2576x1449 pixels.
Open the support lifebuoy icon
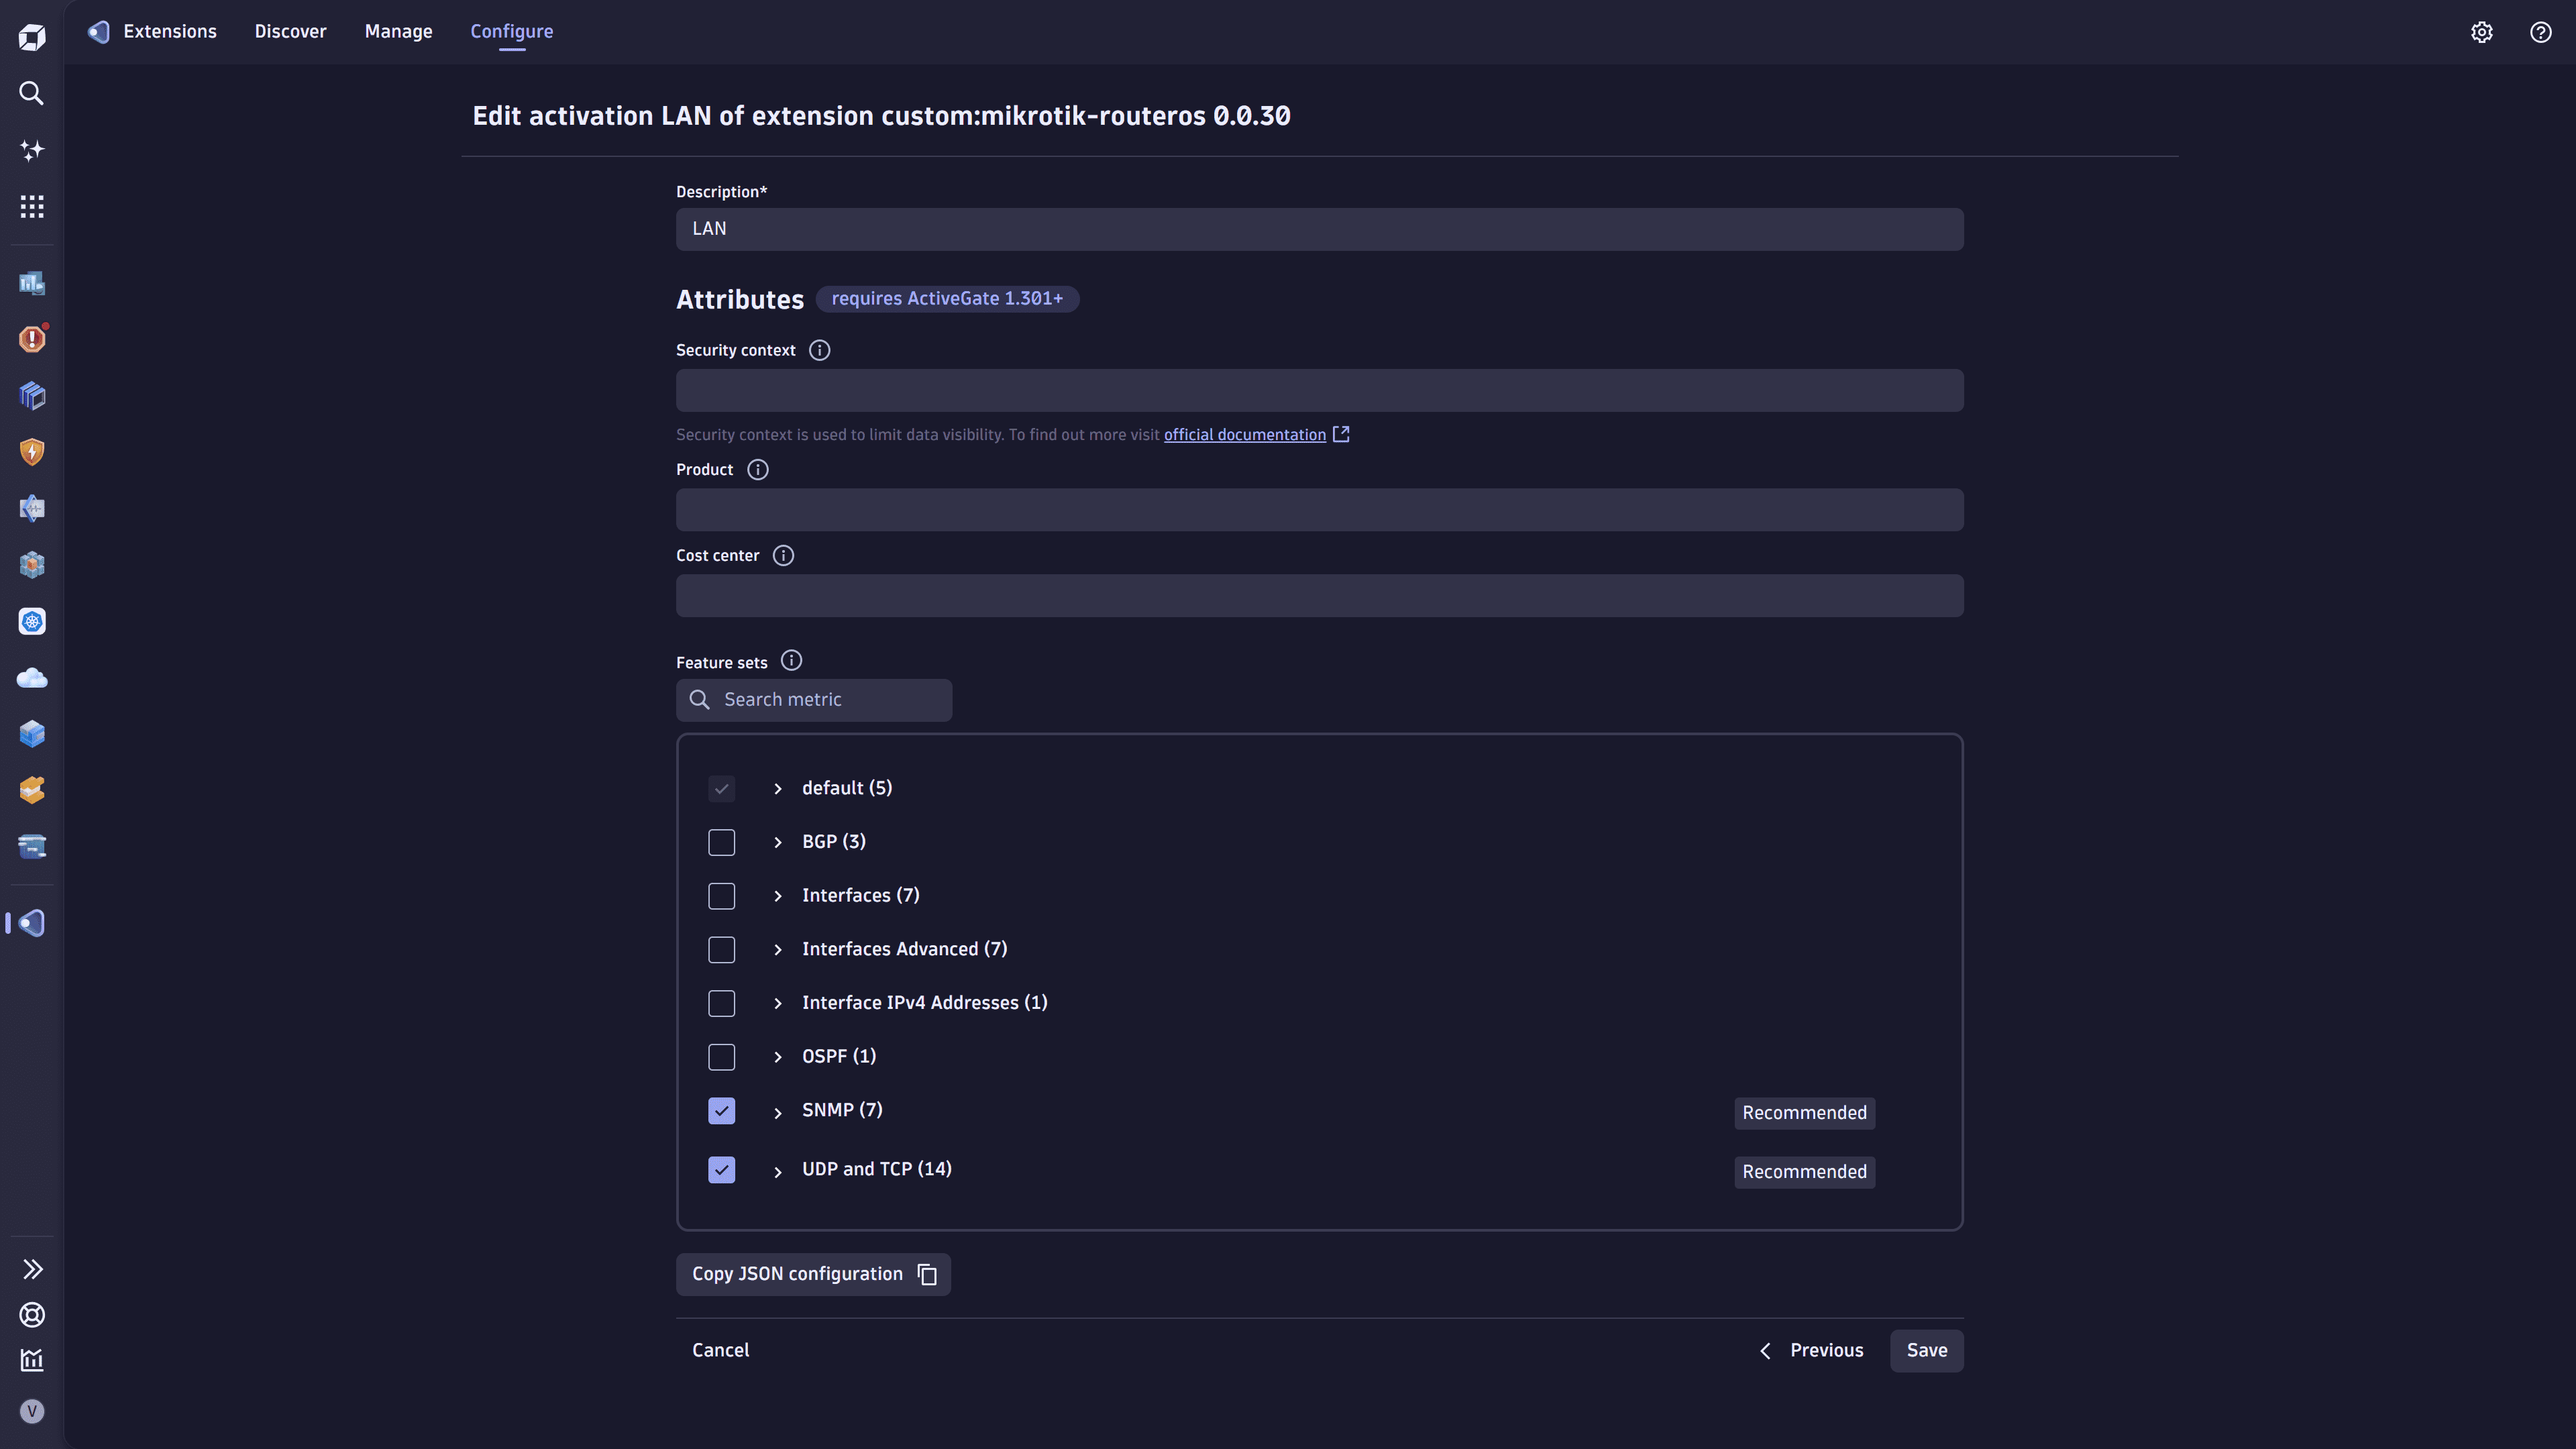coord(32,1314)
